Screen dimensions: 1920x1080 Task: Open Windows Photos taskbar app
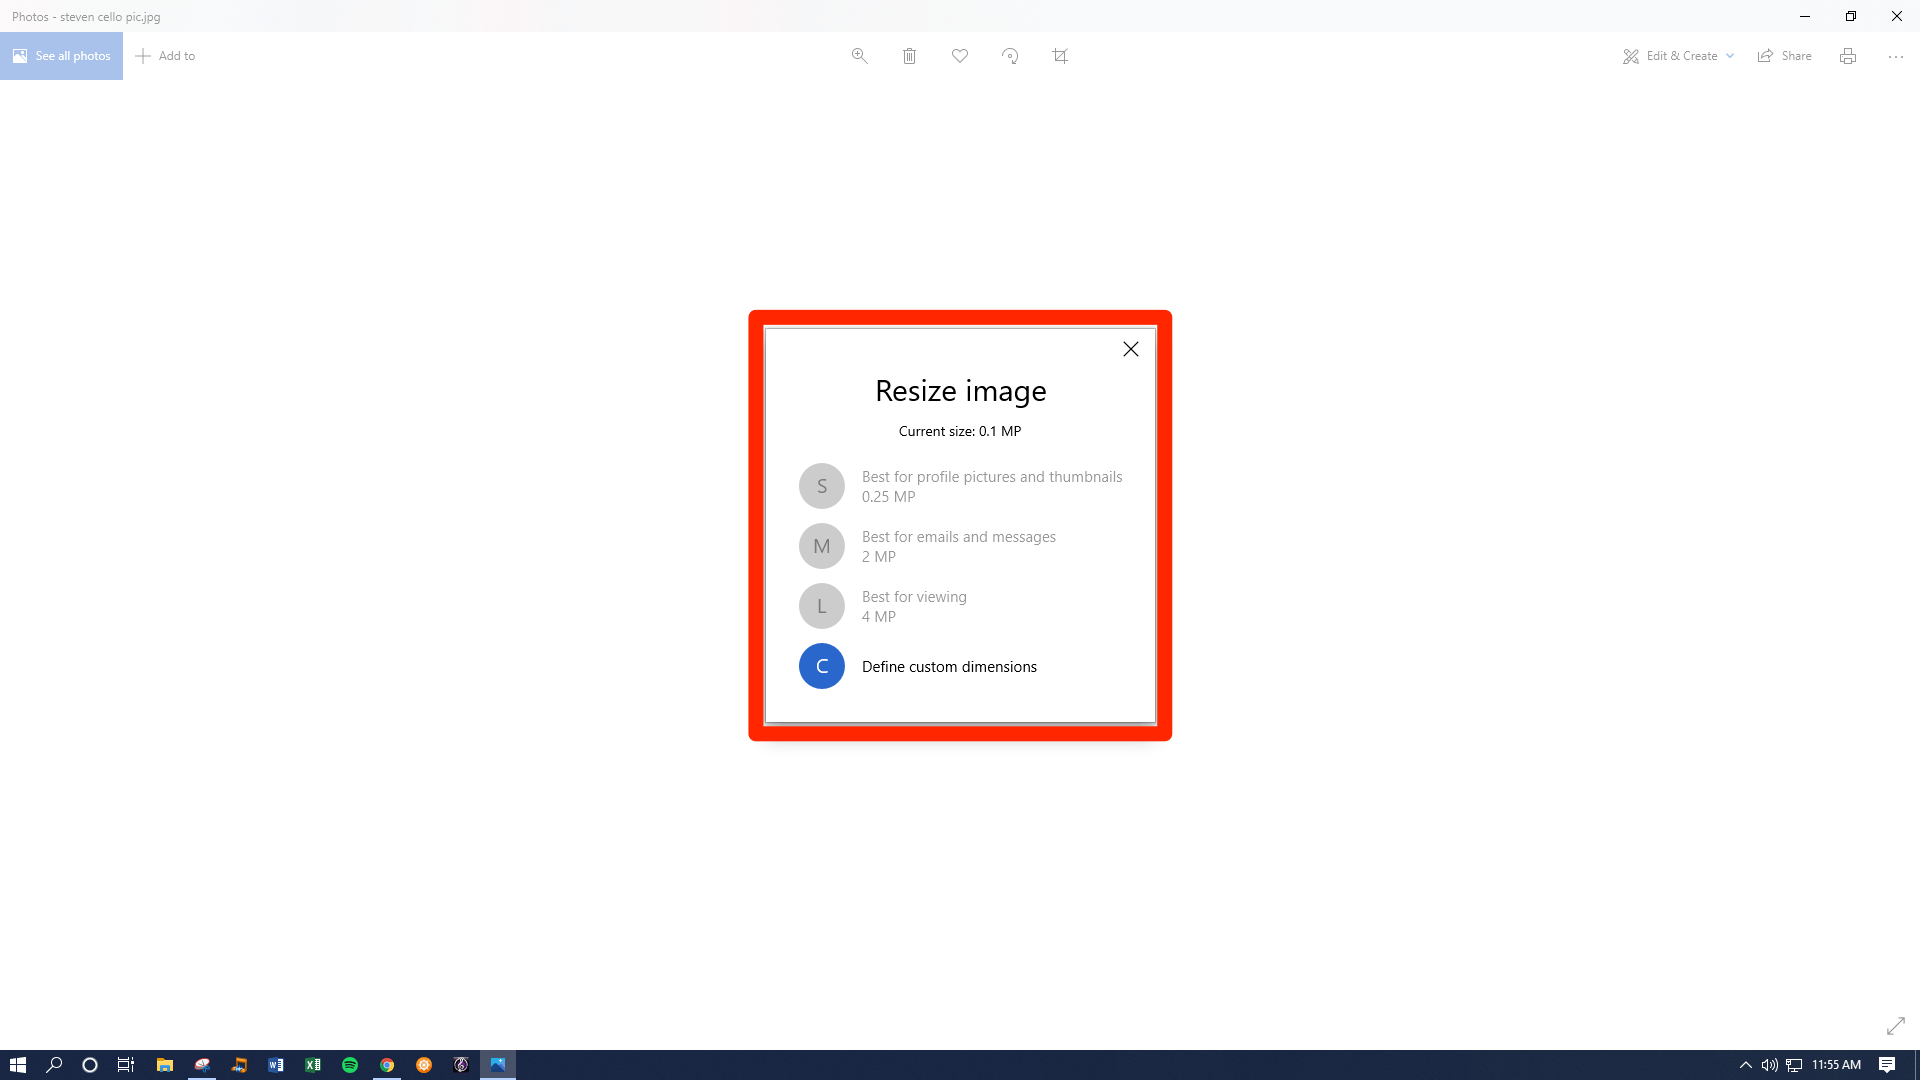pos(498,1064)
